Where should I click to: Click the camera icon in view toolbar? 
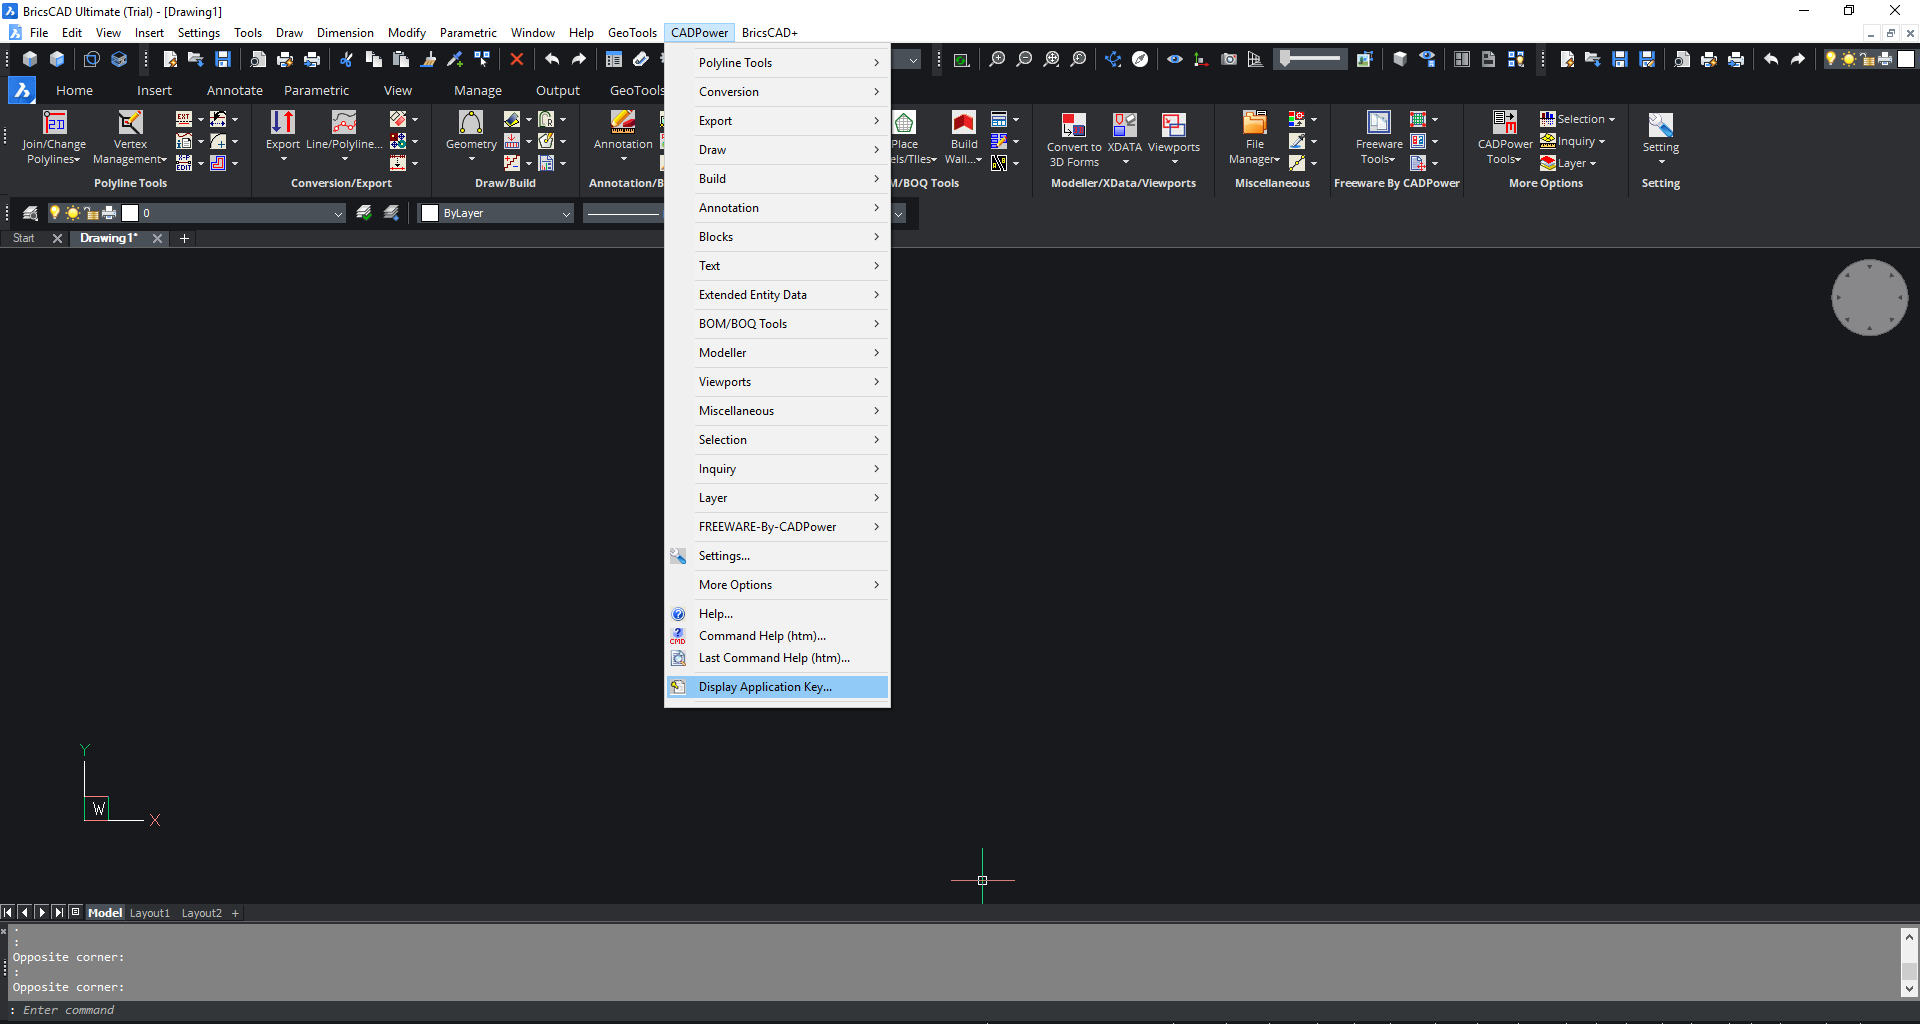[1229, 60]
